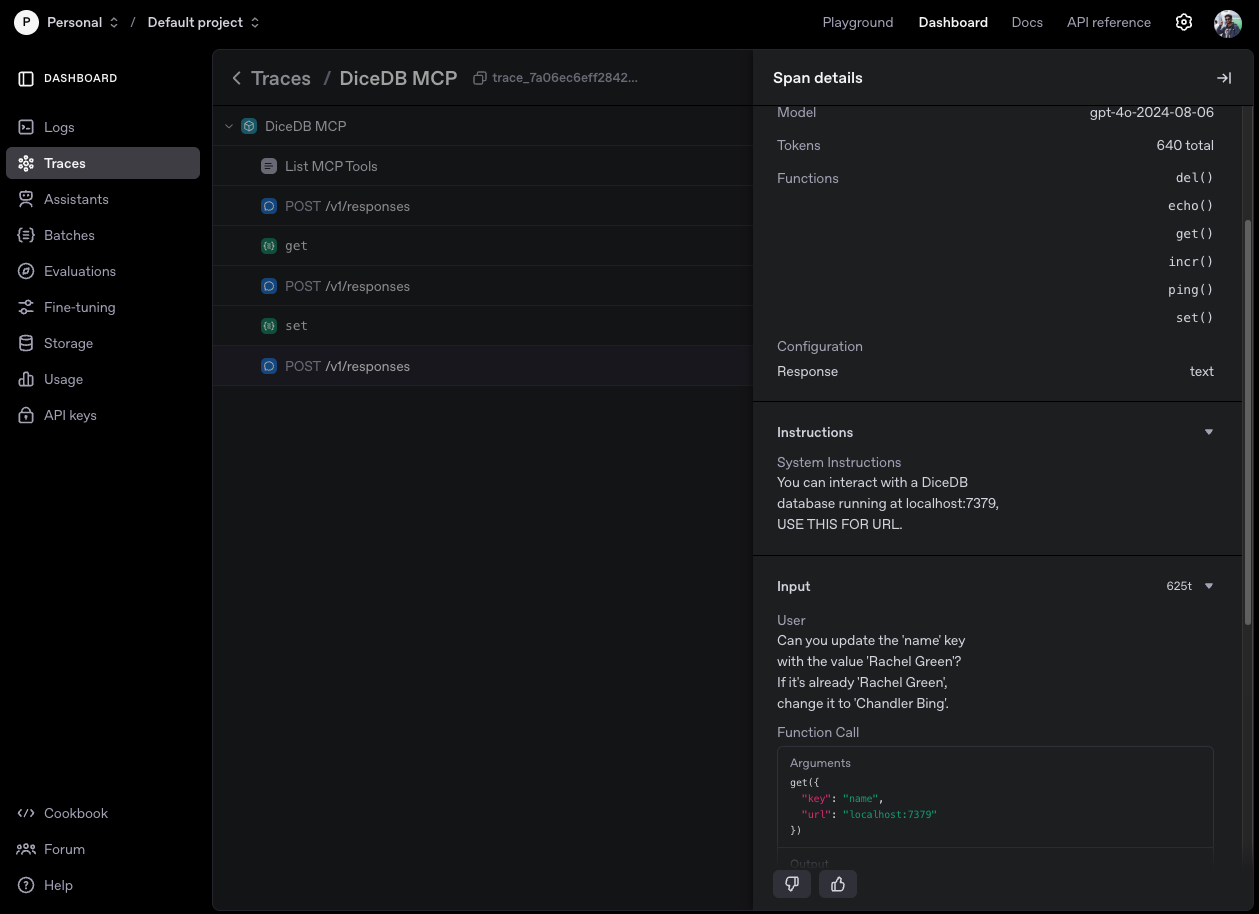Click the gpt-4o-2024-08-06 model value

pos(1152,113)
